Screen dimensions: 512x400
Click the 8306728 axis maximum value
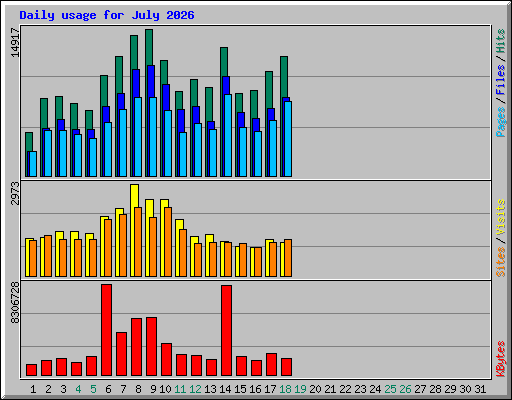pyautogui.click(x=16, y=303)
